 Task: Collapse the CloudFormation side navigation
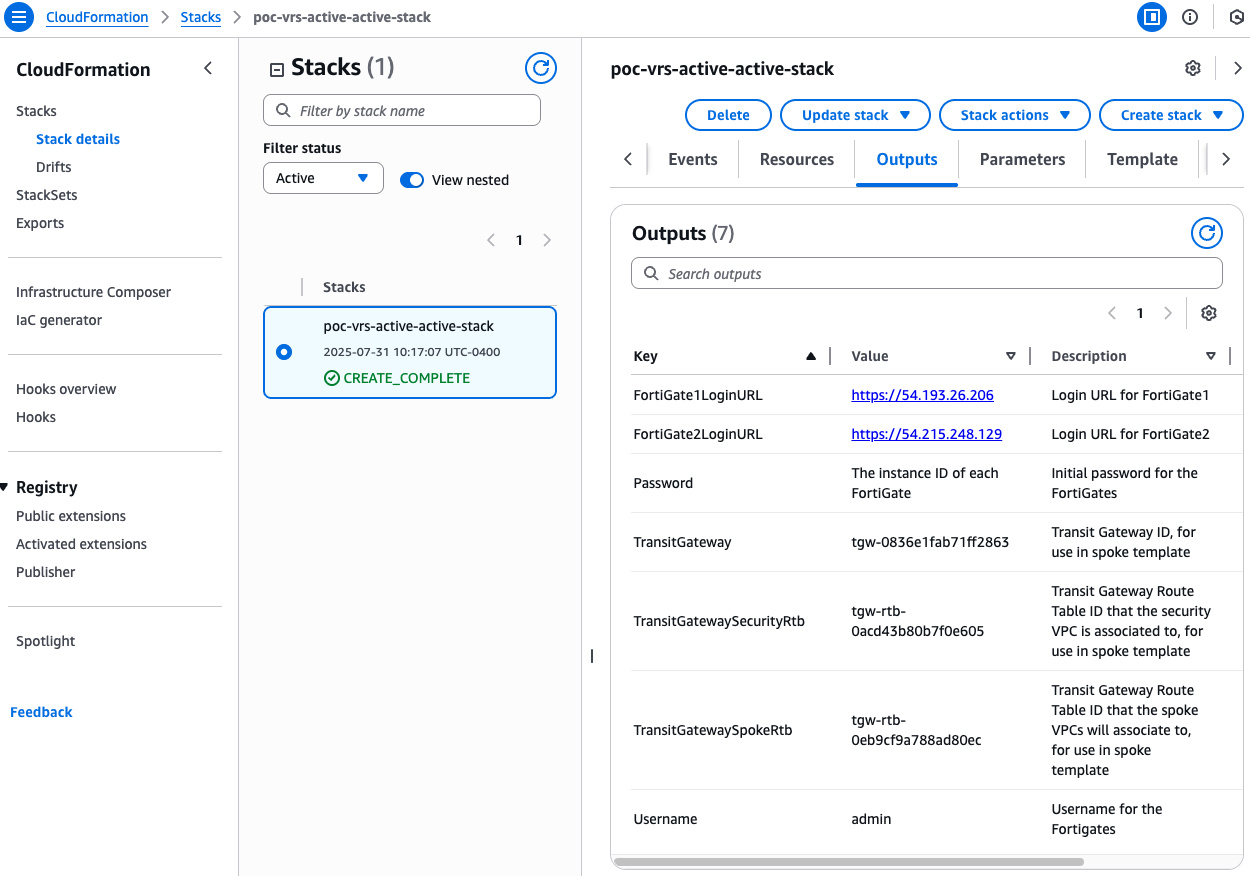pos(208,69)
